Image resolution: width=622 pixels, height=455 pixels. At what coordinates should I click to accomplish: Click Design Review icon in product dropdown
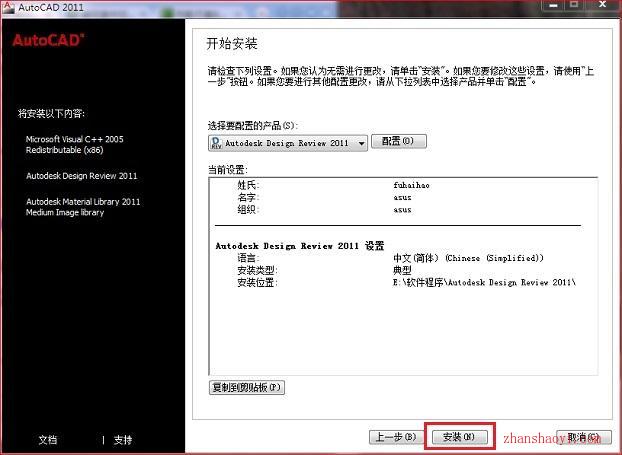click(x=217, y=143)
